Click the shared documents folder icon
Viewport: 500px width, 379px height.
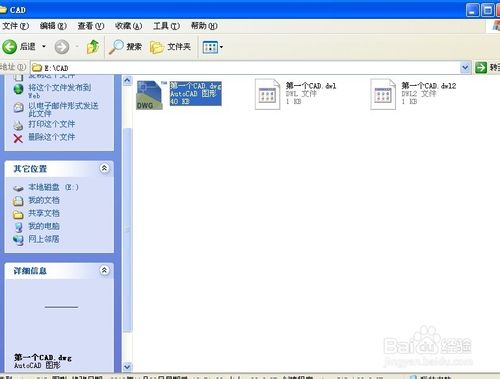point(18,214)
